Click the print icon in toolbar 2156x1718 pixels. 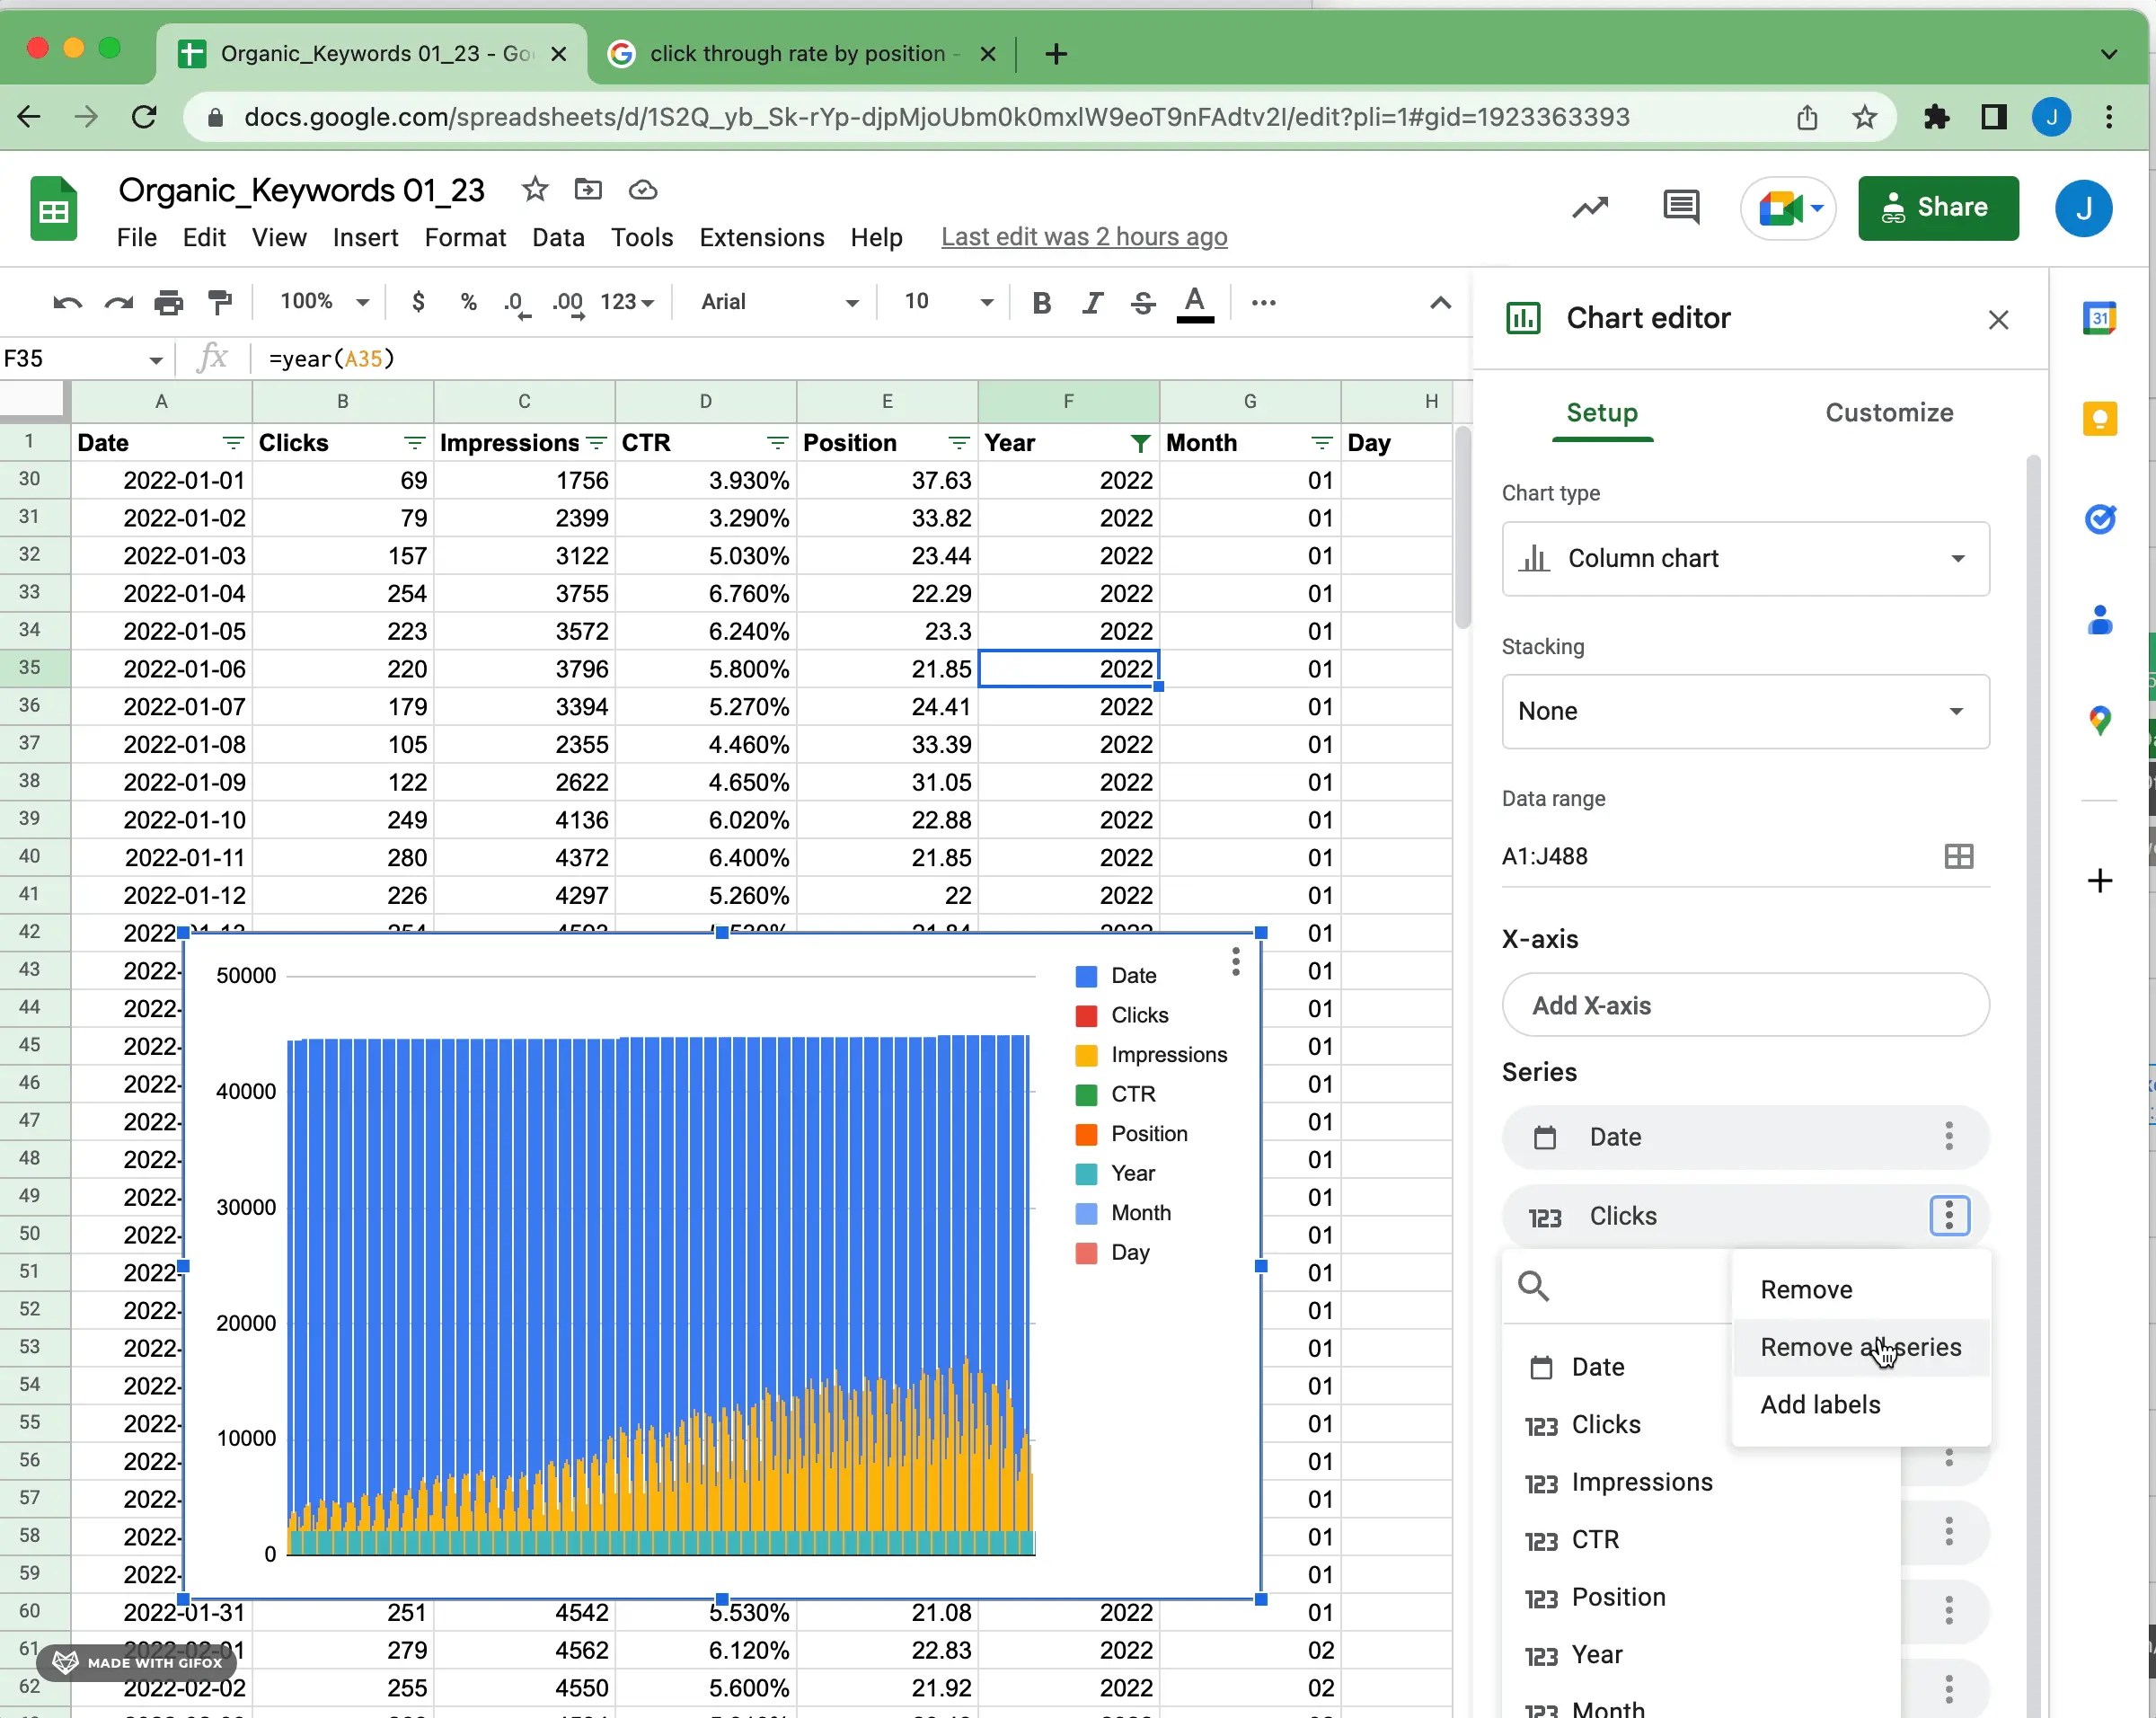point(168,302)
